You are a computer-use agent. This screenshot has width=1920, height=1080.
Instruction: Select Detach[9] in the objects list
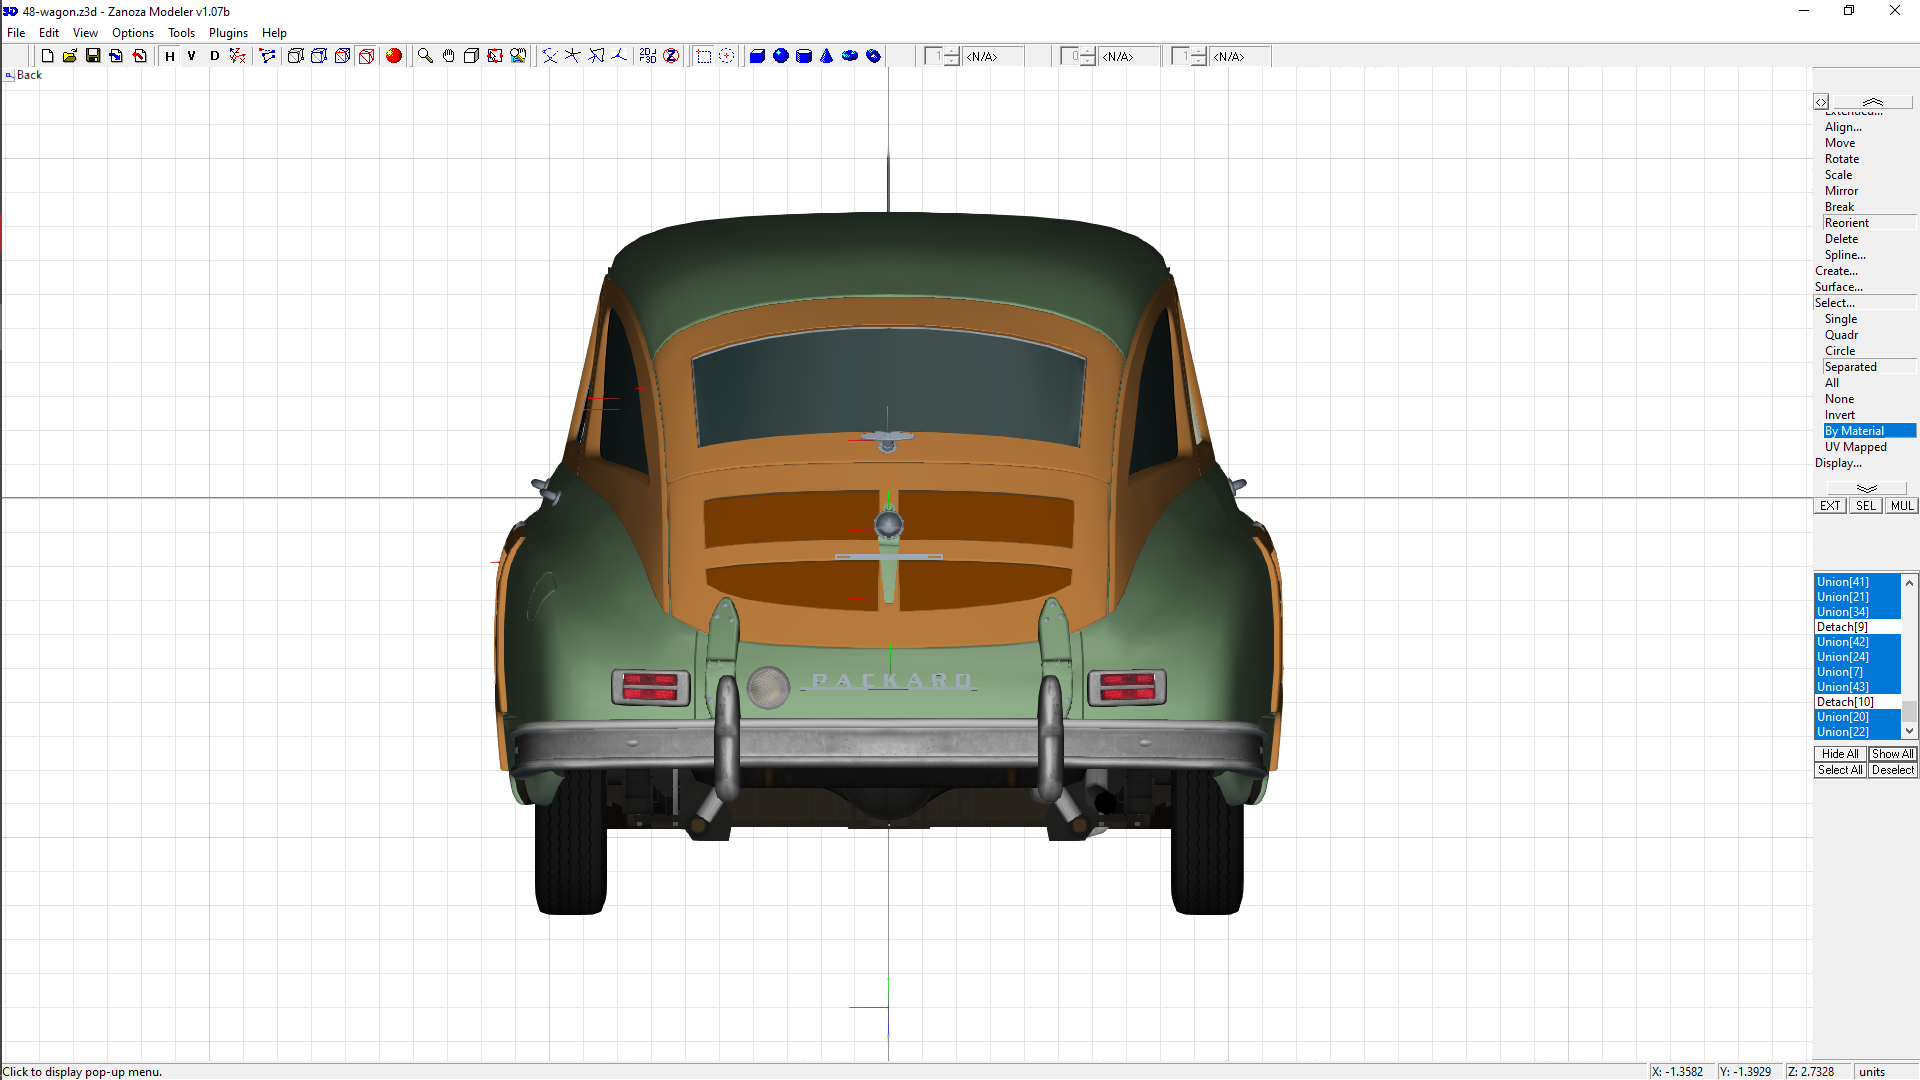1842,627
